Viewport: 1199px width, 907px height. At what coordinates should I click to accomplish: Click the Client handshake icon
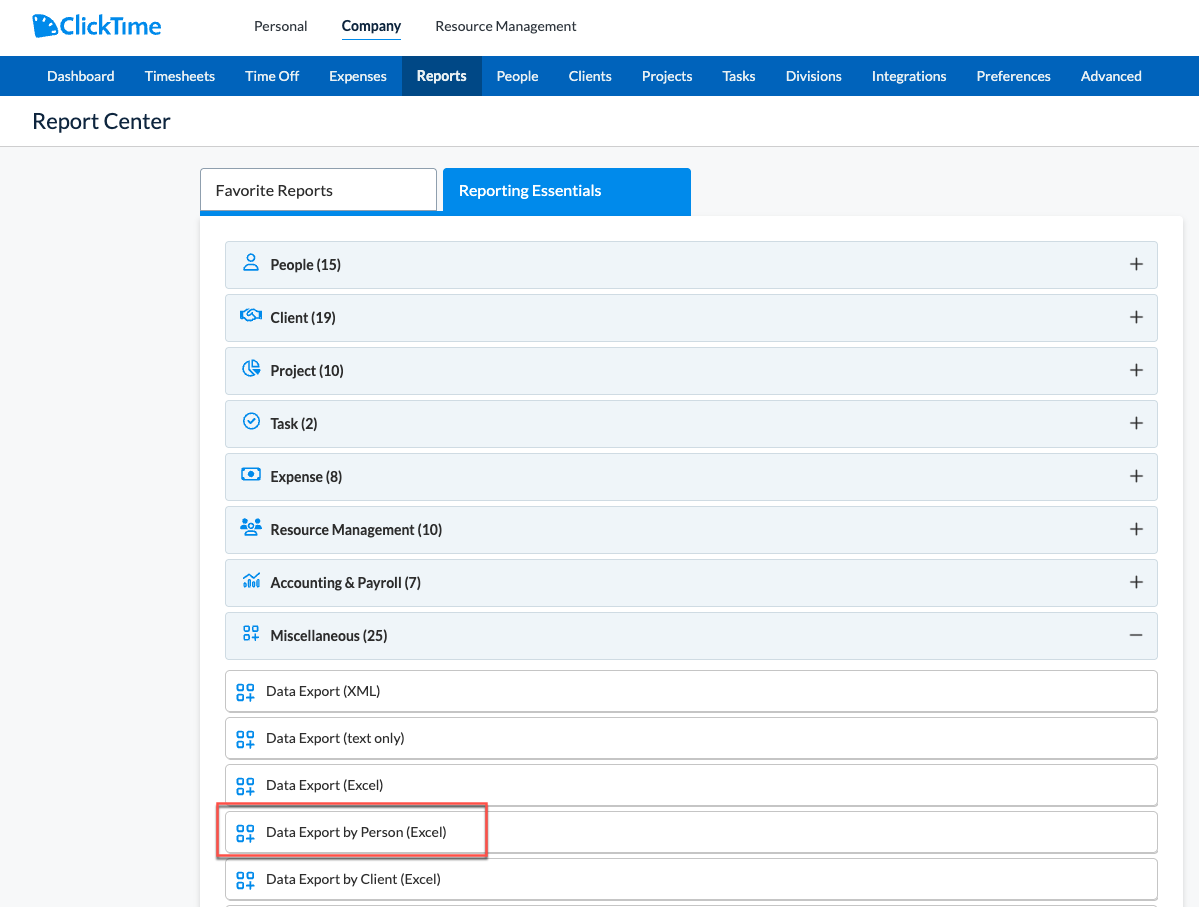pos(251,316)
